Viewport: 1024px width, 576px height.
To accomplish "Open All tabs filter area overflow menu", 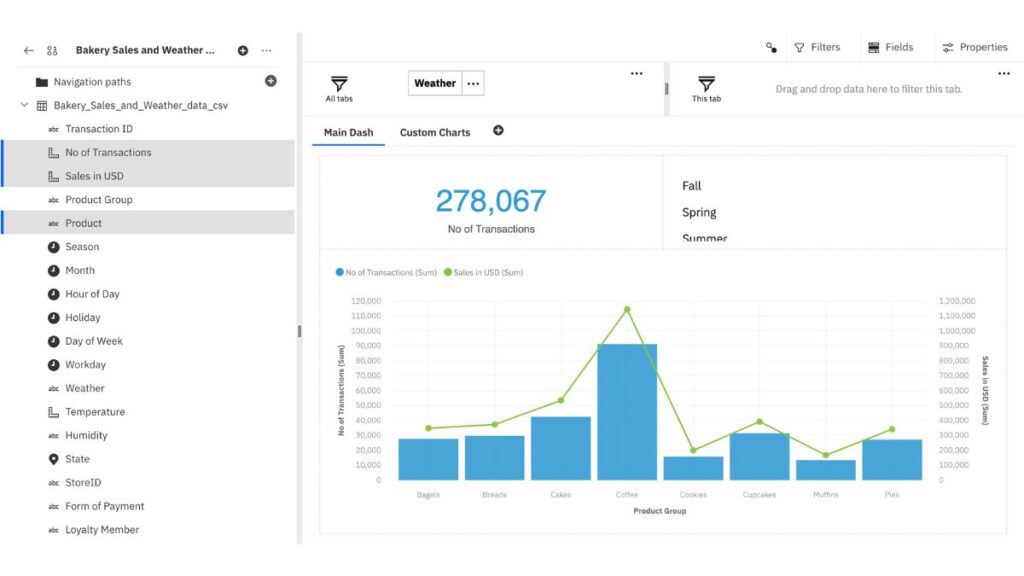I will 636,73.
